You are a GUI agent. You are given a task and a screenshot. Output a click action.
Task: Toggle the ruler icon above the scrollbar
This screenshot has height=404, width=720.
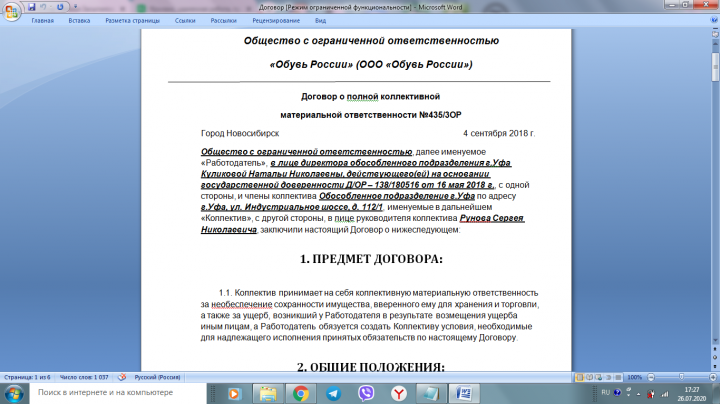[x=715, y=34]
